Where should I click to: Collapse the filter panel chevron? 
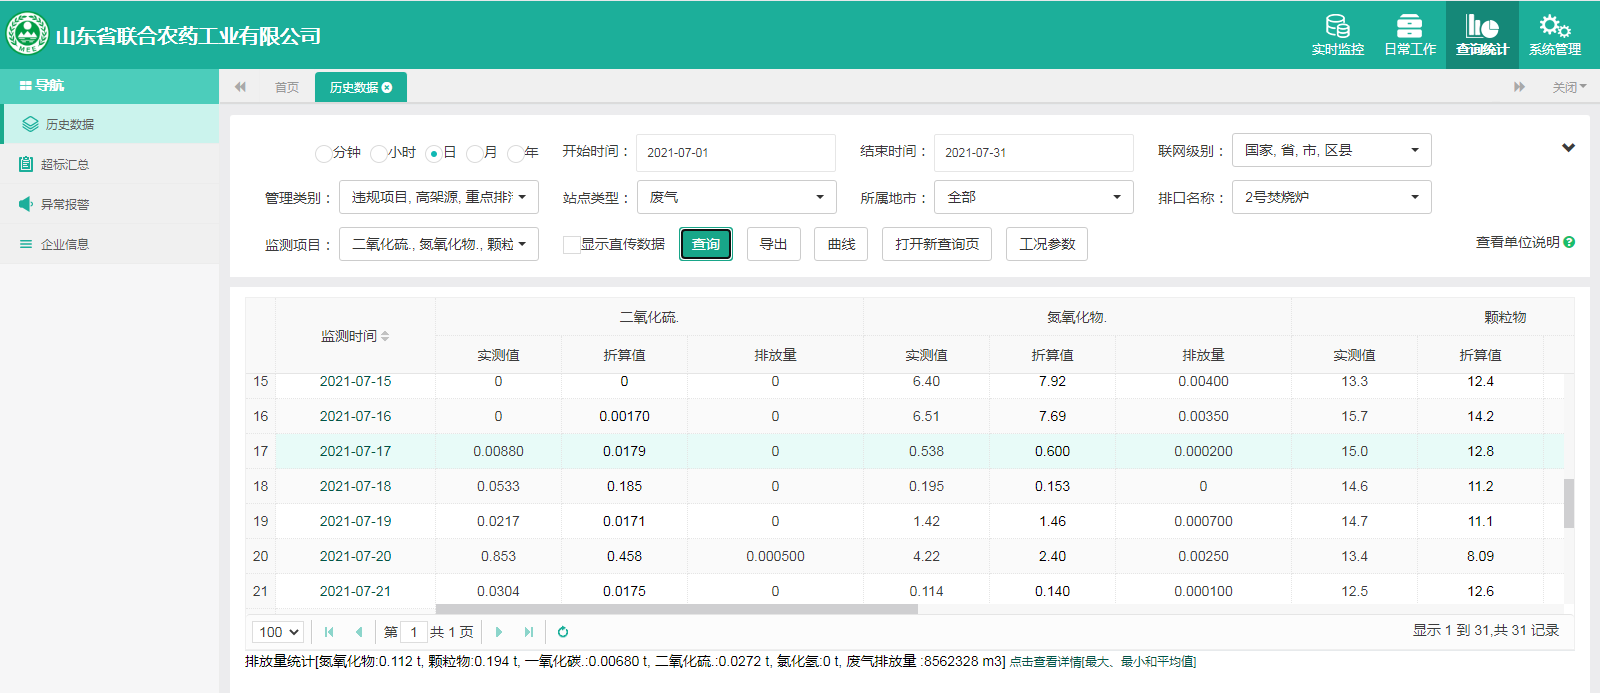1568,148
